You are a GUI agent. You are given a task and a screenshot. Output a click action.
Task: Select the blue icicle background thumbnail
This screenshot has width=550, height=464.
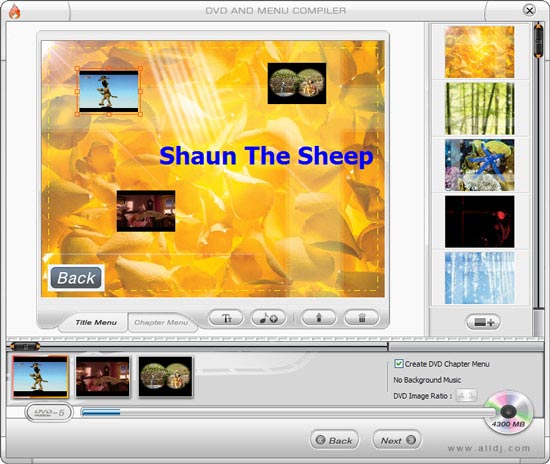479,278
